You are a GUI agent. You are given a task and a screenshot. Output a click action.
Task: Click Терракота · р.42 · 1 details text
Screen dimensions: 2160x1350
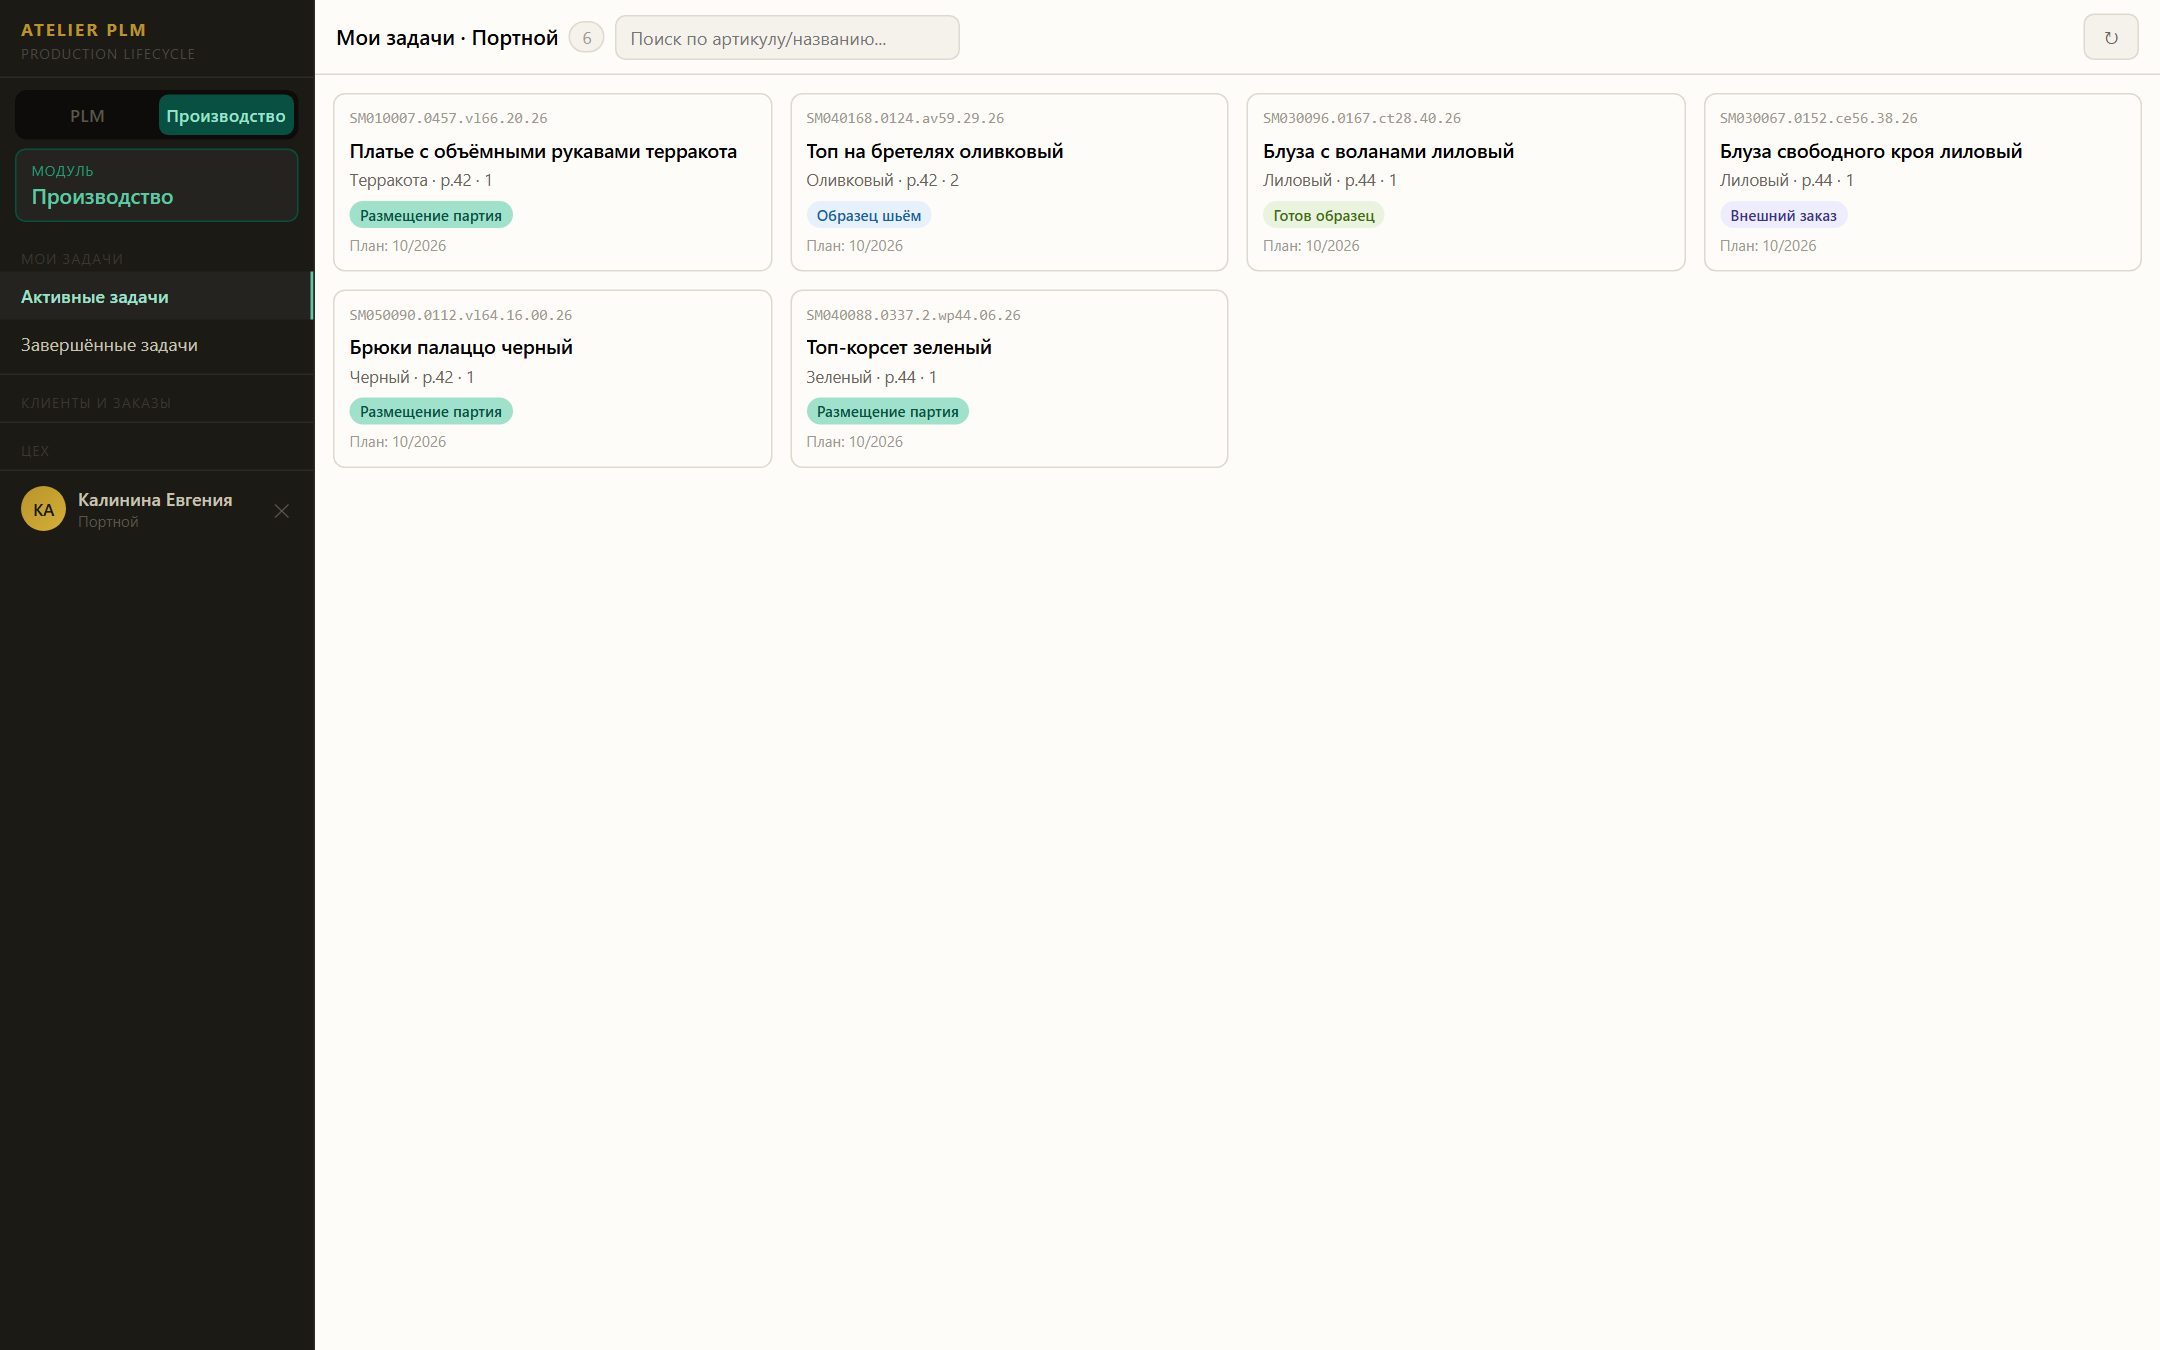point(420,180)
